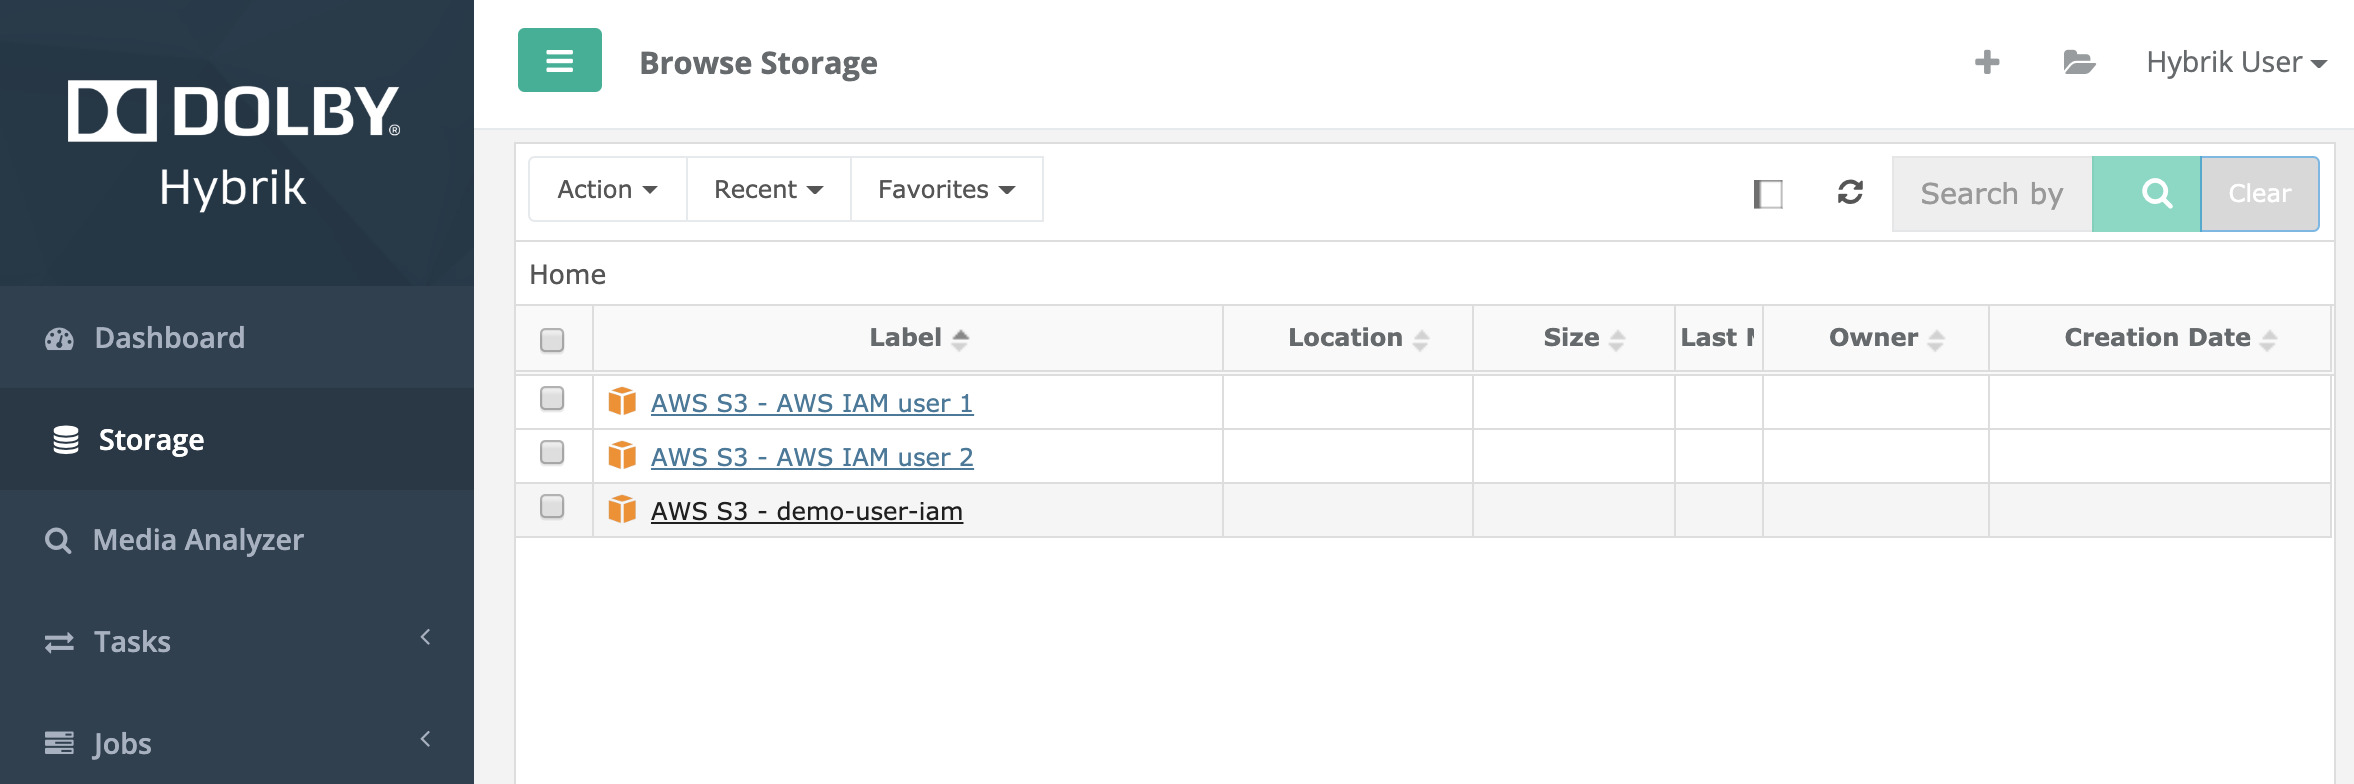Image resolution: width=2354 pixels, height=784 pixels.
Task: Click S3 box icon for IAM user 1
Action: pos(622,401)
